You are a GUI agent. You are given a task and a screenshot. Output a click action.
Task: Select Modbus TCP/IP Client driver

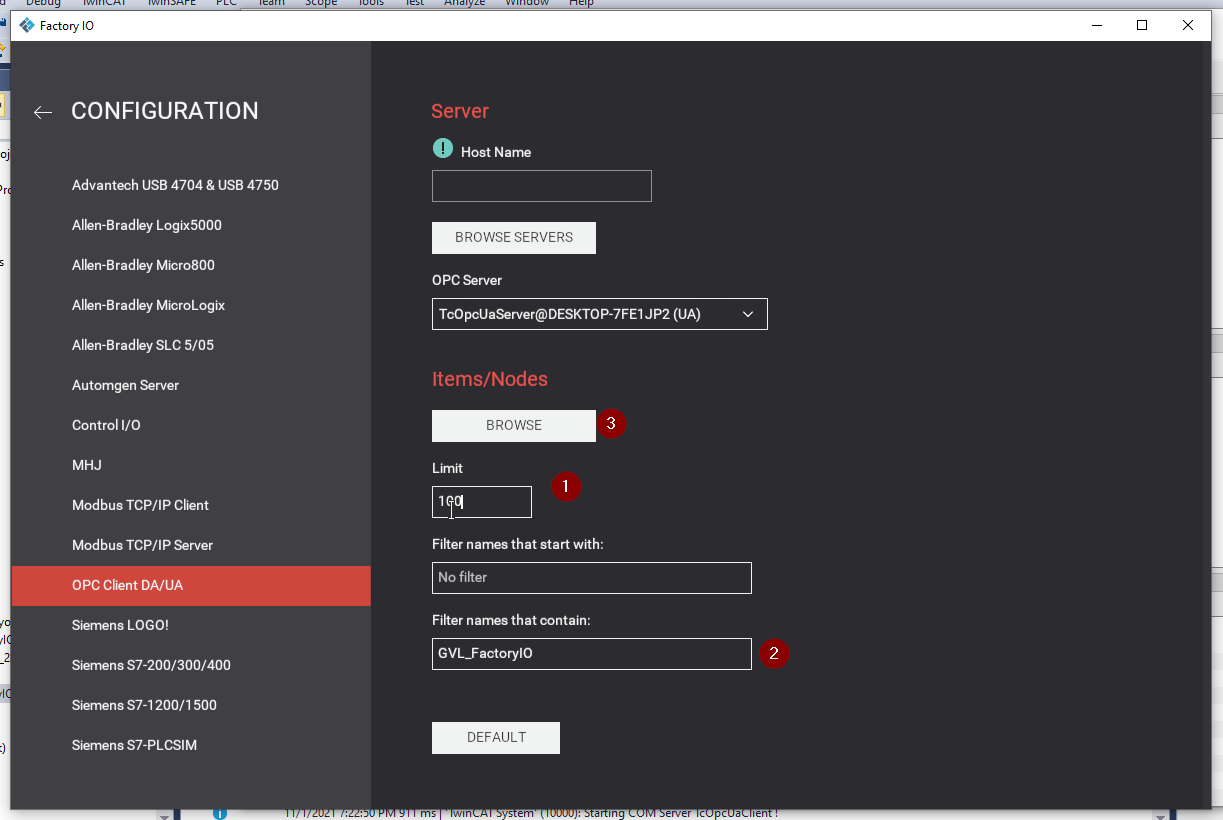191,505
